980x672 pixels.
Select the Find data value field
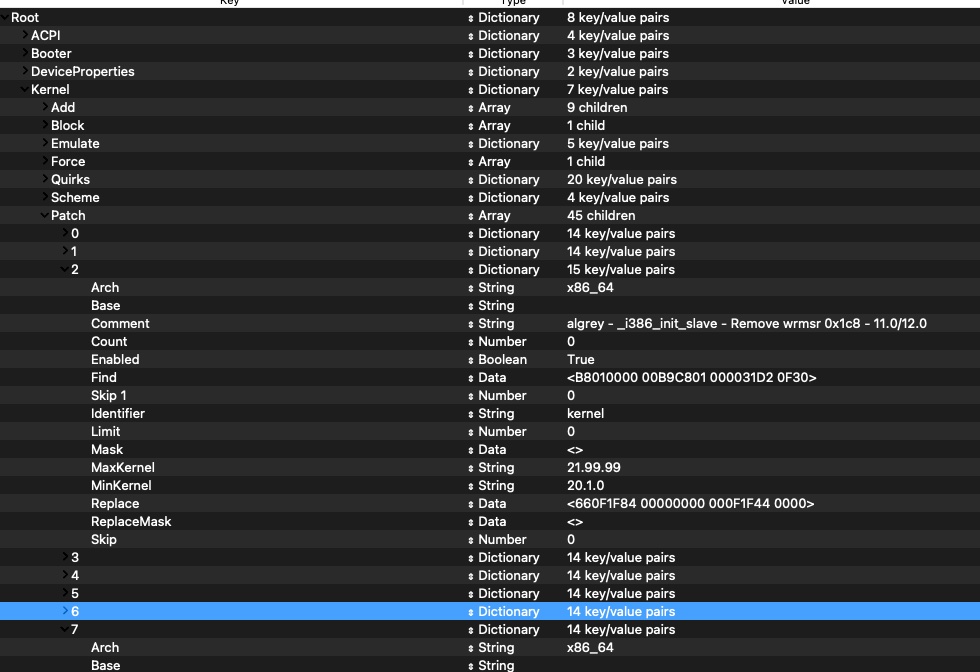point(691,378)
